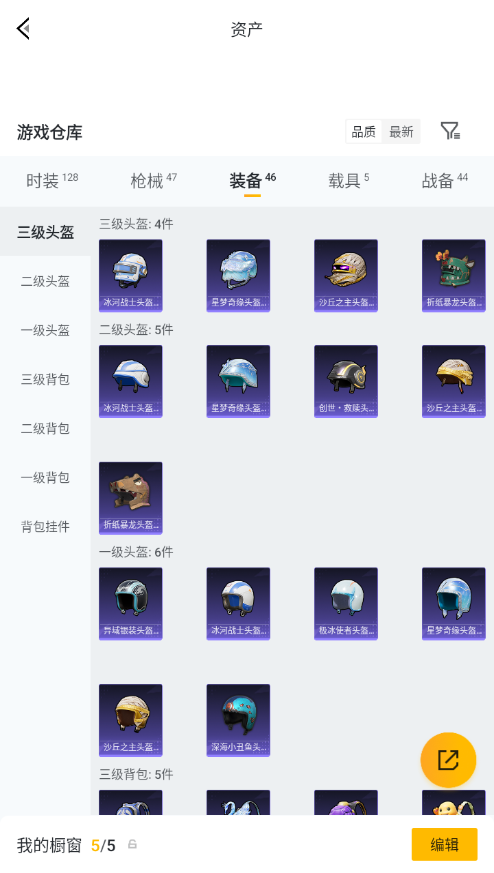Open brown 折纸暴龙 helmet under 二级头盔
Image resolution: width=494 pixels, height=873 pixels.
pyautogui.click(x=130, y=498)
